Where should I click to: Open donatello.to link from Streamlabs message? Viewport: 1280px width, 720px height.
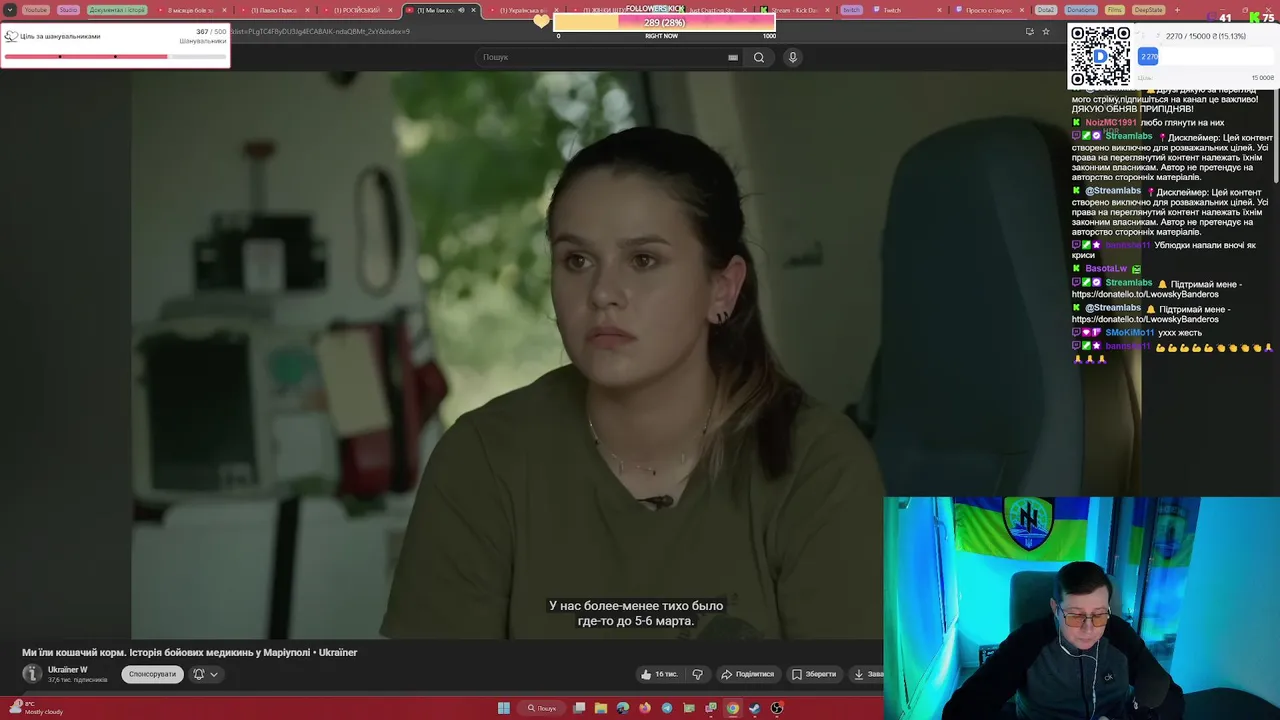[x=1145, y=294]
